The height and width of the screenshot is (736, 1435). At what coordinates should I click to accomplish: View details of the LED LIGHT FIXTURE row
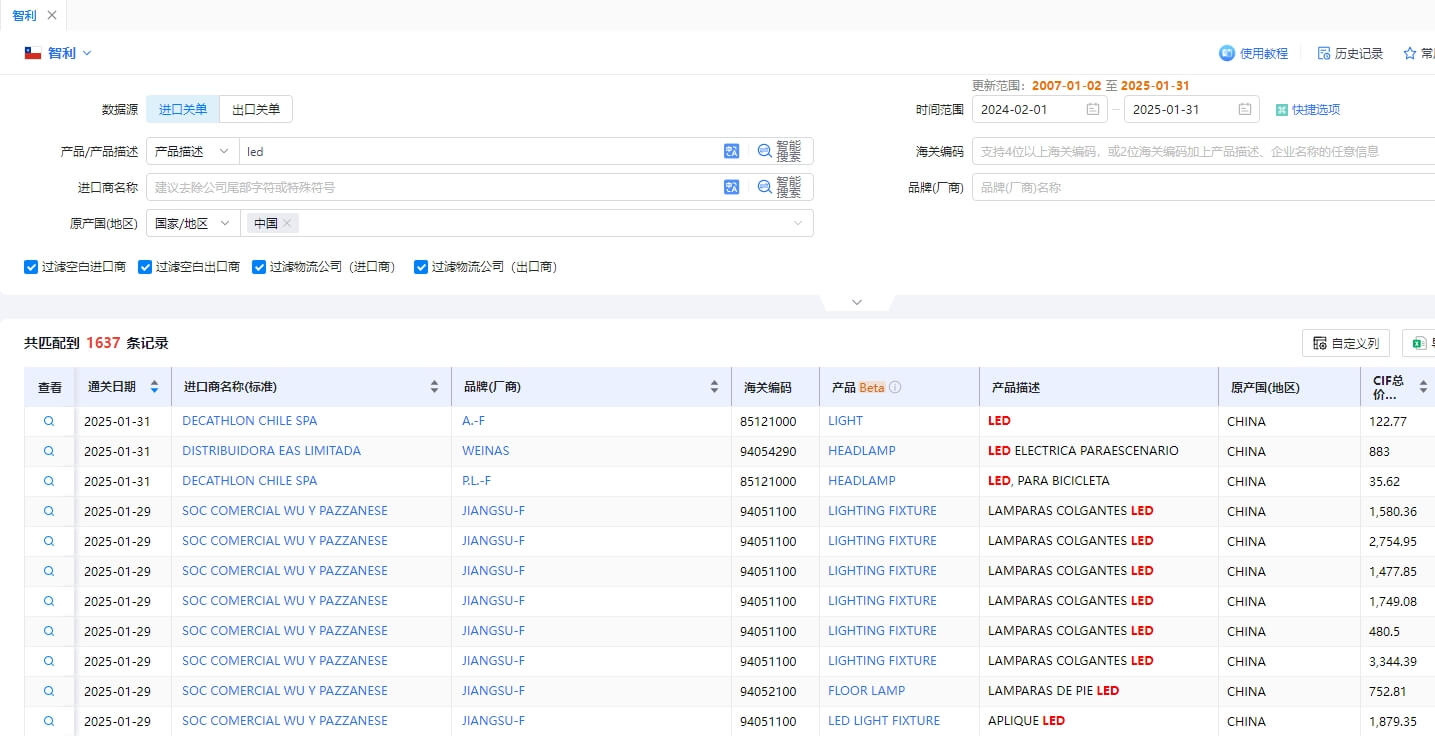point(49,721)
